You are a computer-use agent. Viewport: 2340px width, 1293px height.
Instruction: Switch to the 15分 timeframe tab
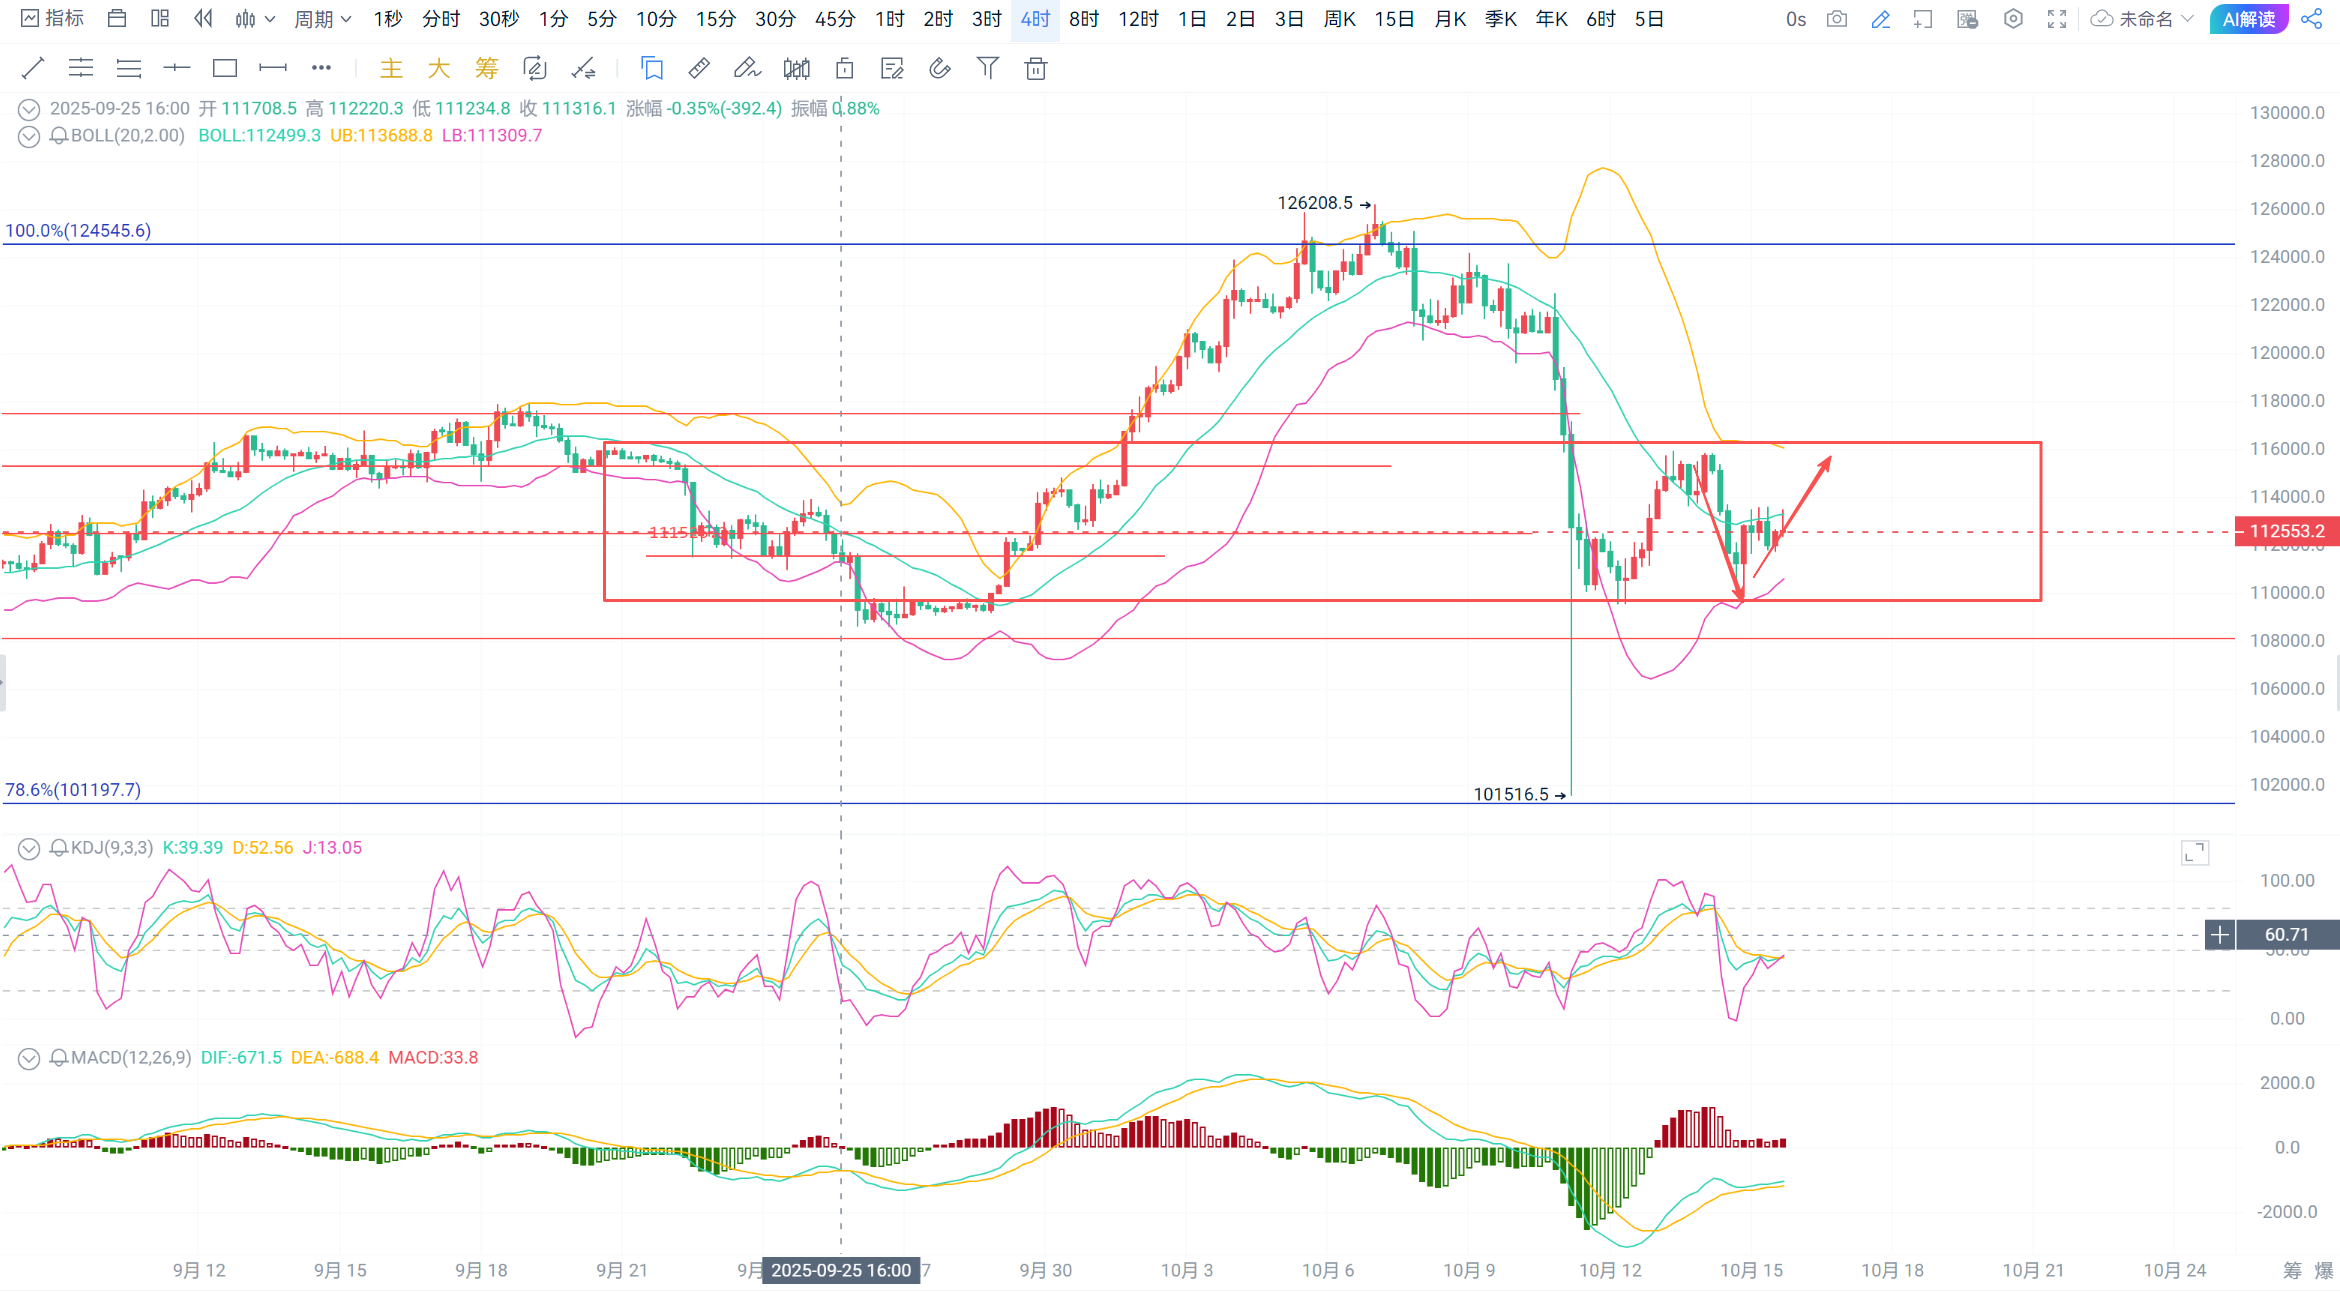coord(715,19)
